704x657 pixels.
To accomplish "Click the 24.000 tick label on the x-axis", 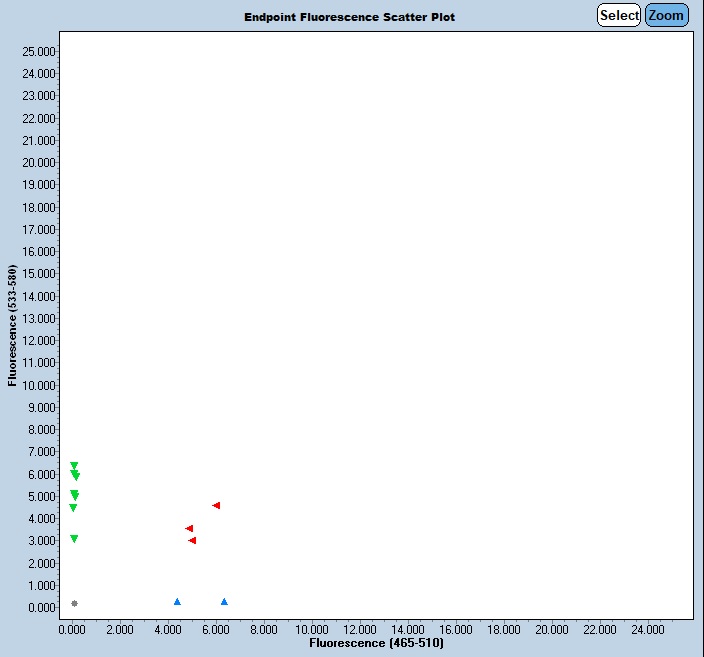I will (x=648, y=630).
